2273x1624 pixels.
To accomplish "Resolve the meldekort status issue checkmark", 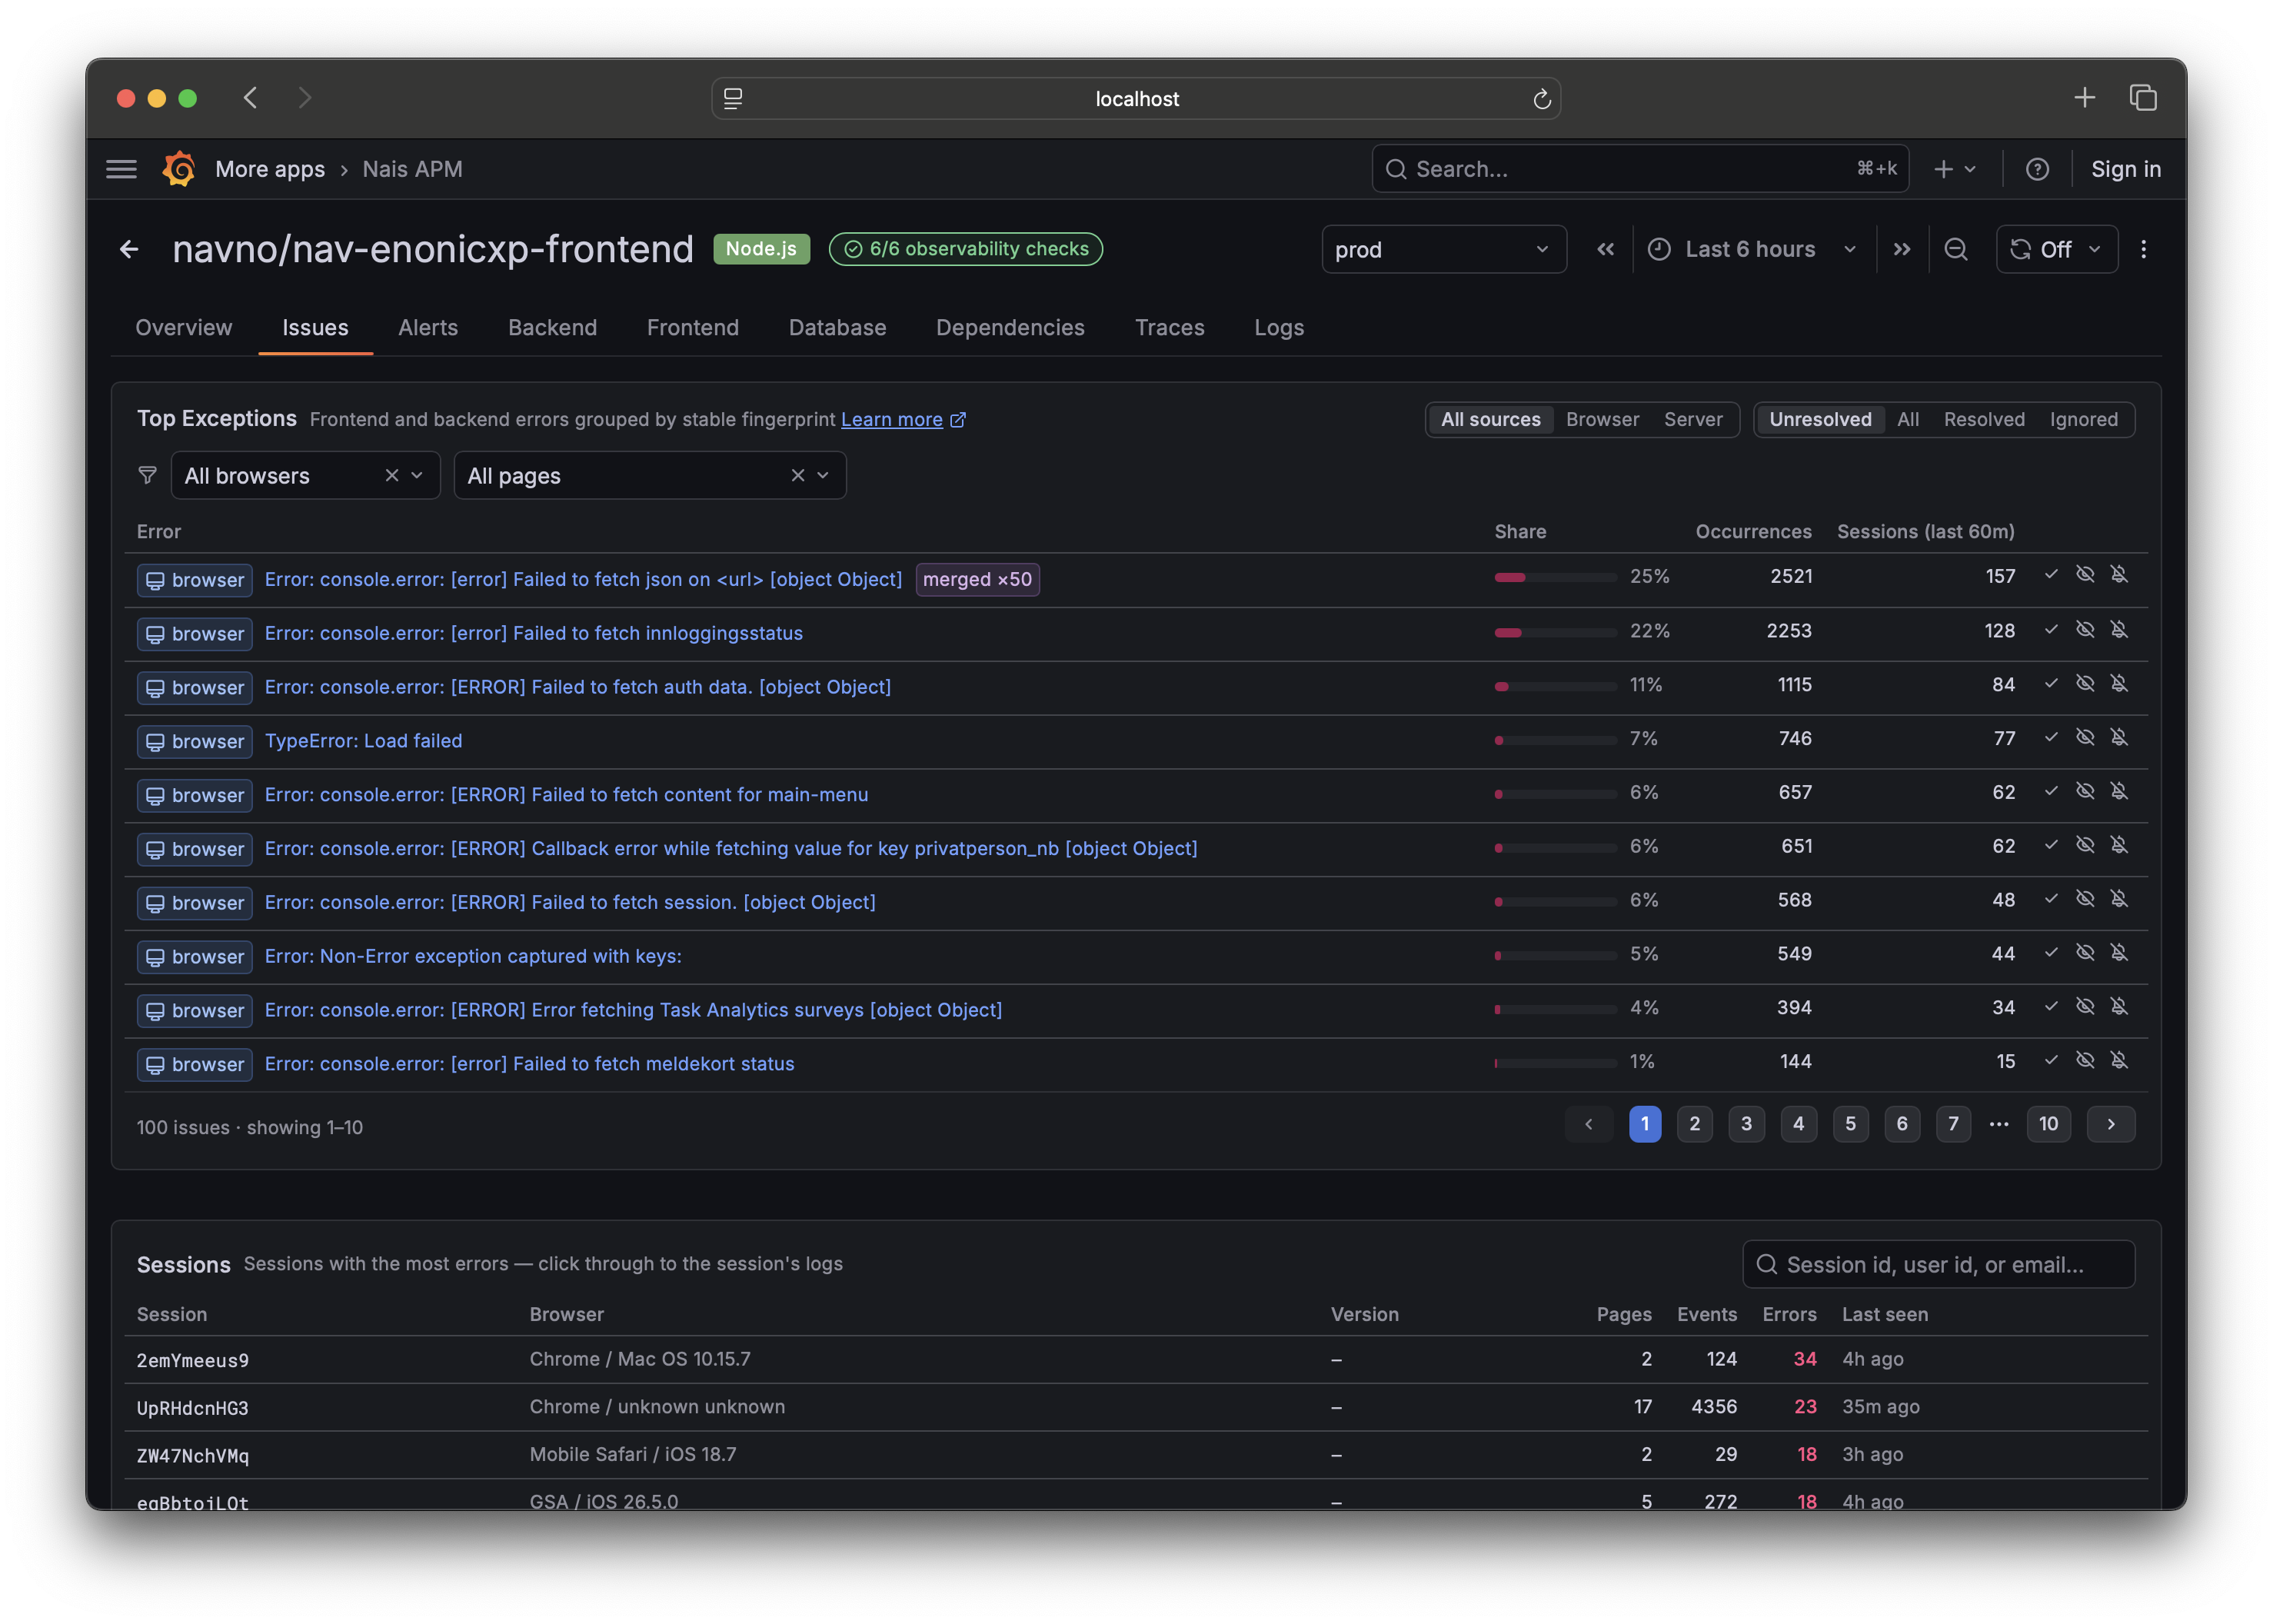I will coord(2050,1060).
